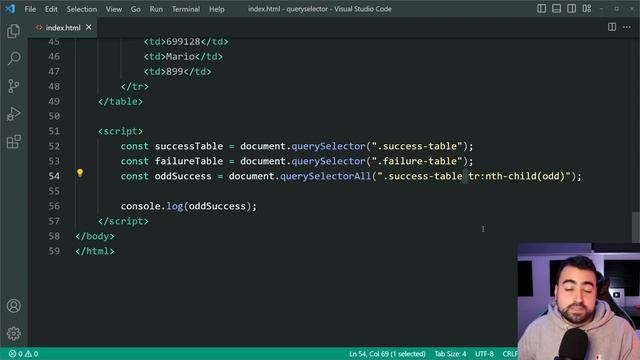Viewport: 640px width, 360px height.
Task: Click the successTable variable on line 52
Action: click(x=189, y=146)
